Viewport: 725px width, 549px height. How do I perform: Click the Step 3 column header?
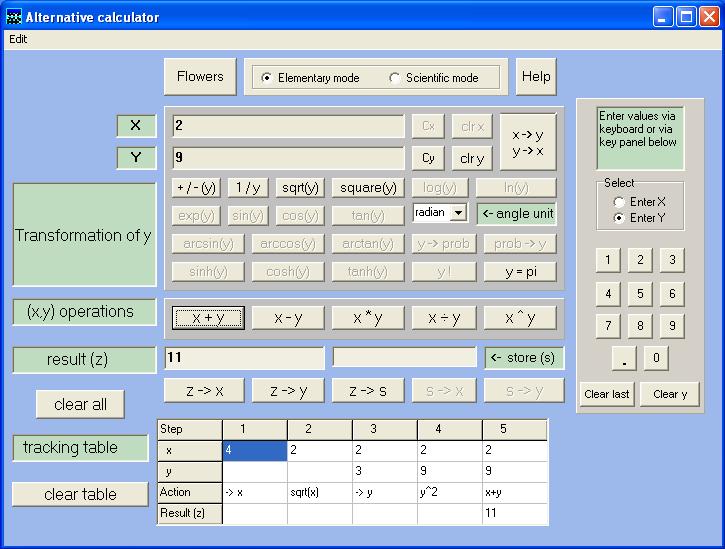385,429
